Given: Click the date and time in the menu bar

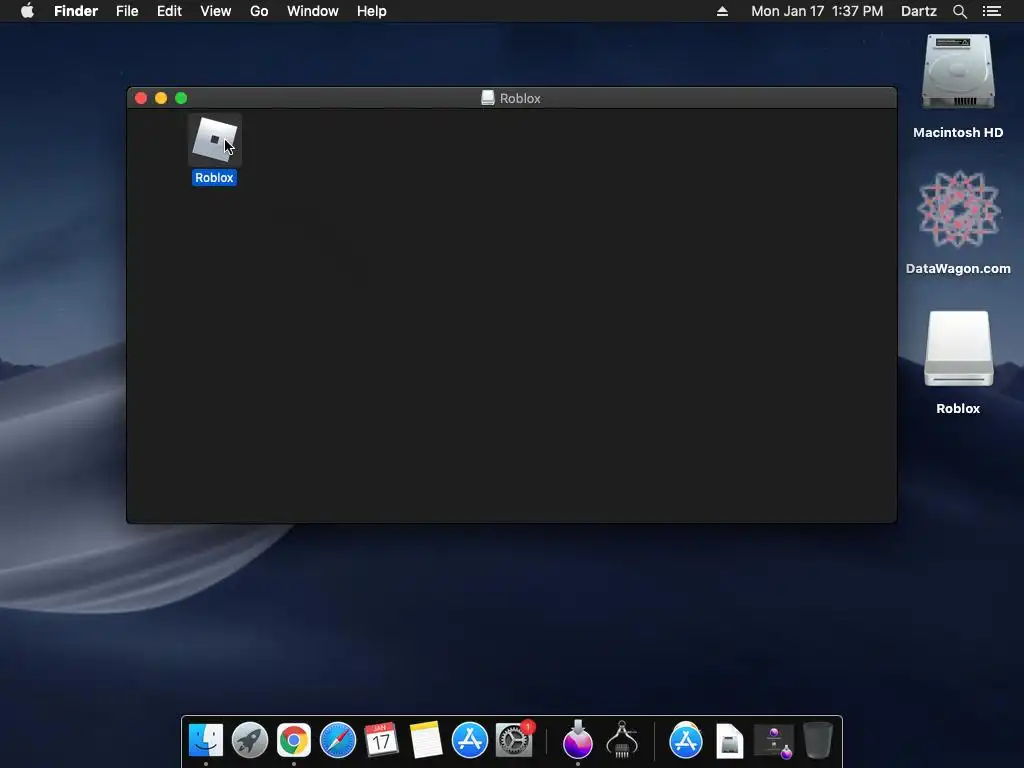Looking at the screenshot, I should [x=817, y=11].
